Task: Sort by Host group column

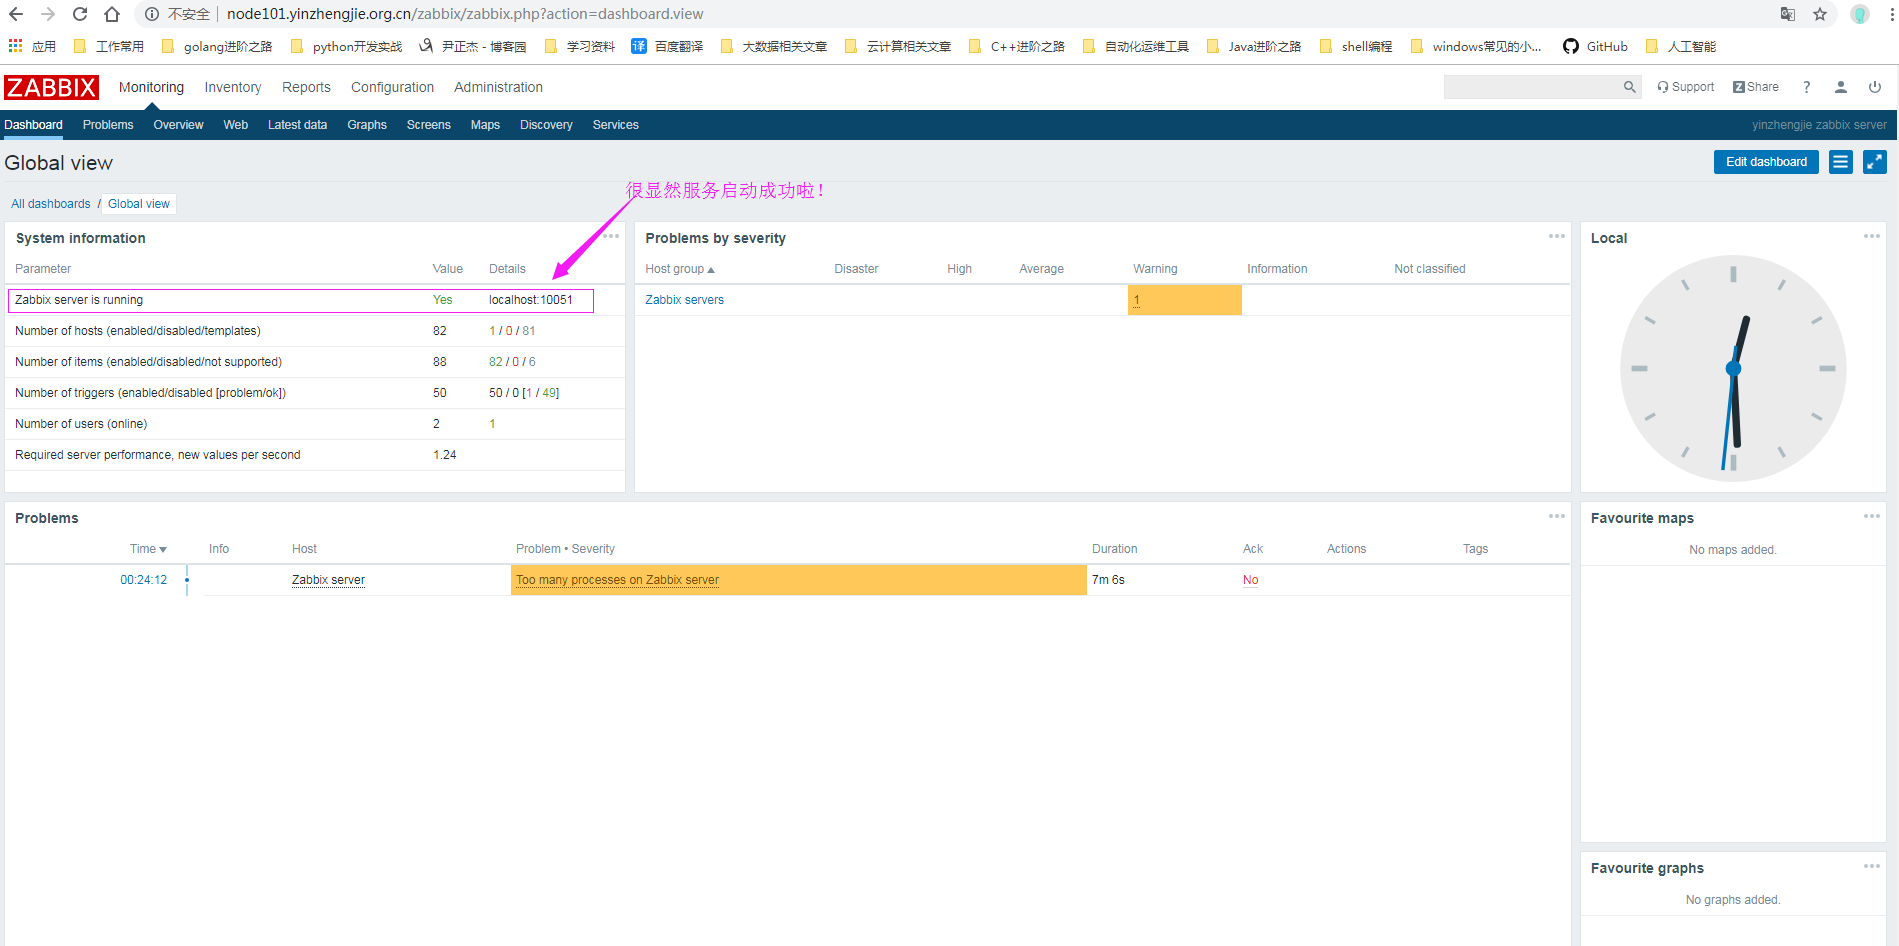Action: (680, 269)
